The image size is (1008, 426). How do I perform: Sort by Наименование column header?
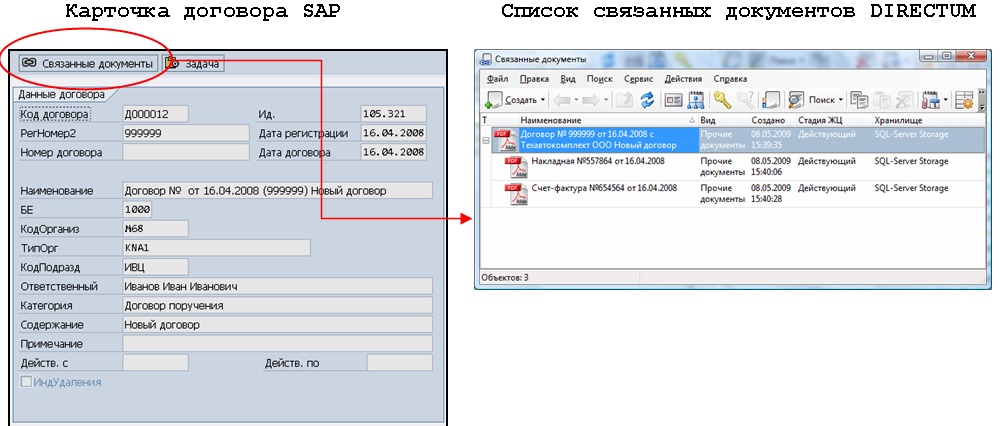coord(608,120)
